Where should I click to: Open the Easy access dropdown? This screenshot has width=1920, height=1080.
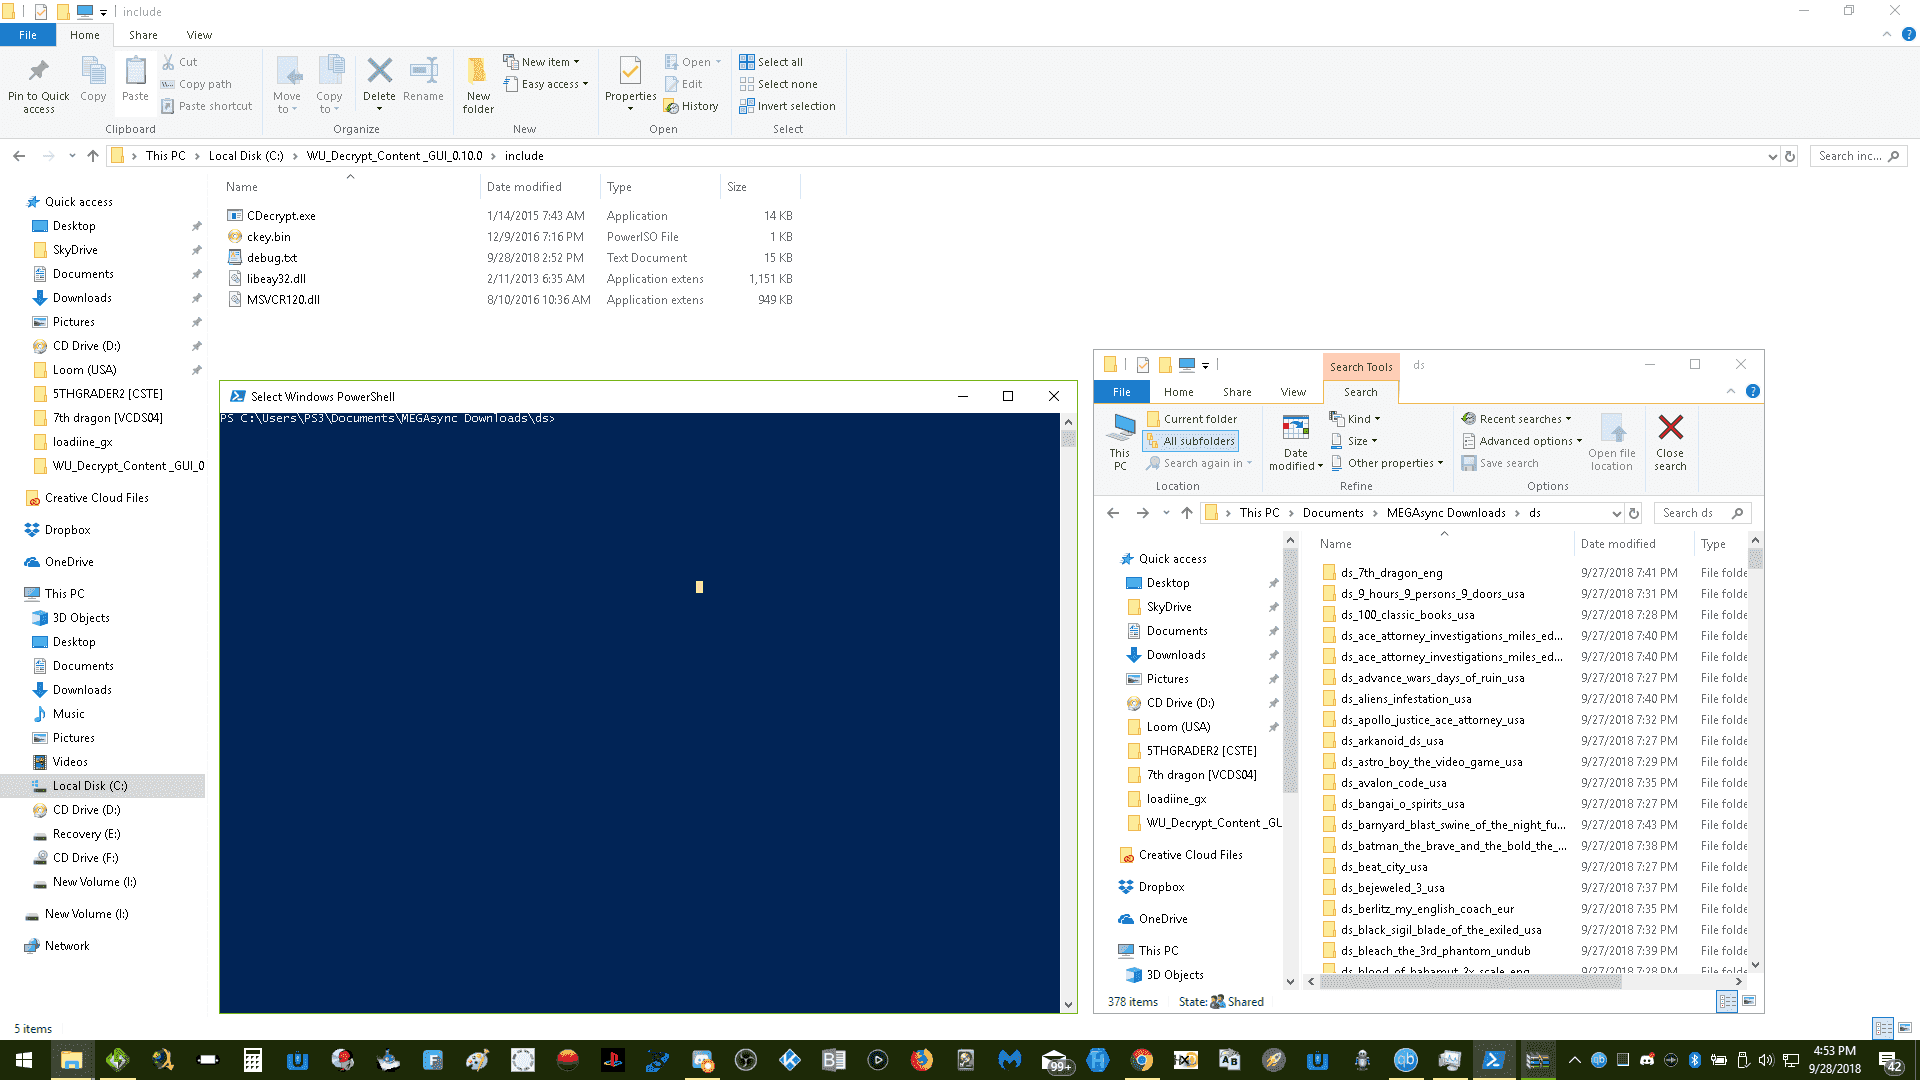[546, 84]
